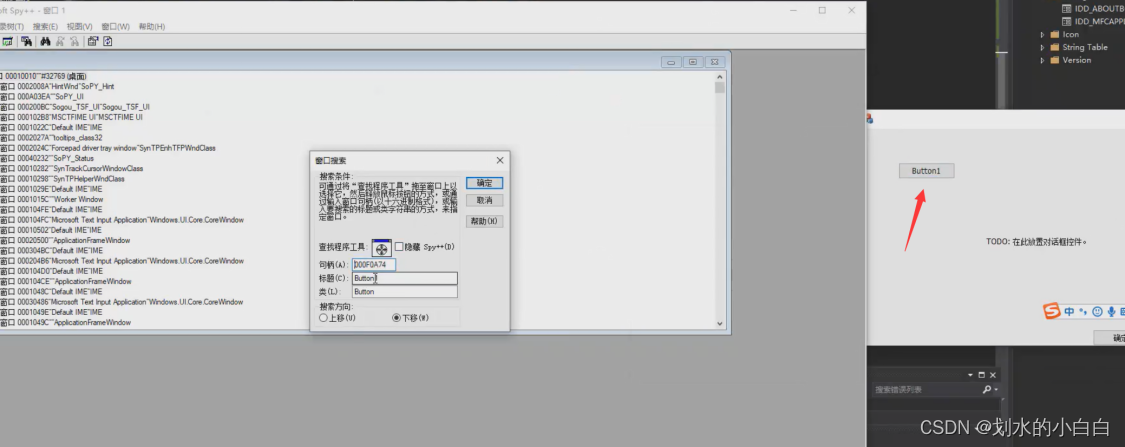Select row 00020500 ApplicationFrameWindow
This screenshot has height=447, width=1125.
pyautogui.click(x=65, y=240)
